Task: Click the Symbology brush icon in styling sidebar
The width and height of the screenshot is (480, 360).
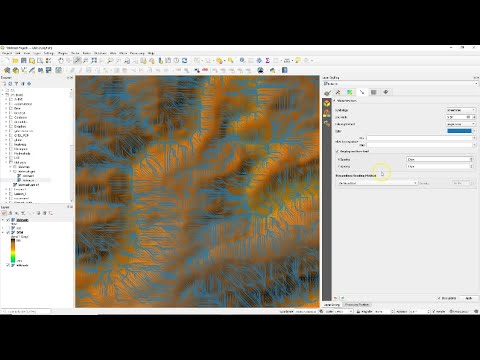Action: tap(327, 93)
